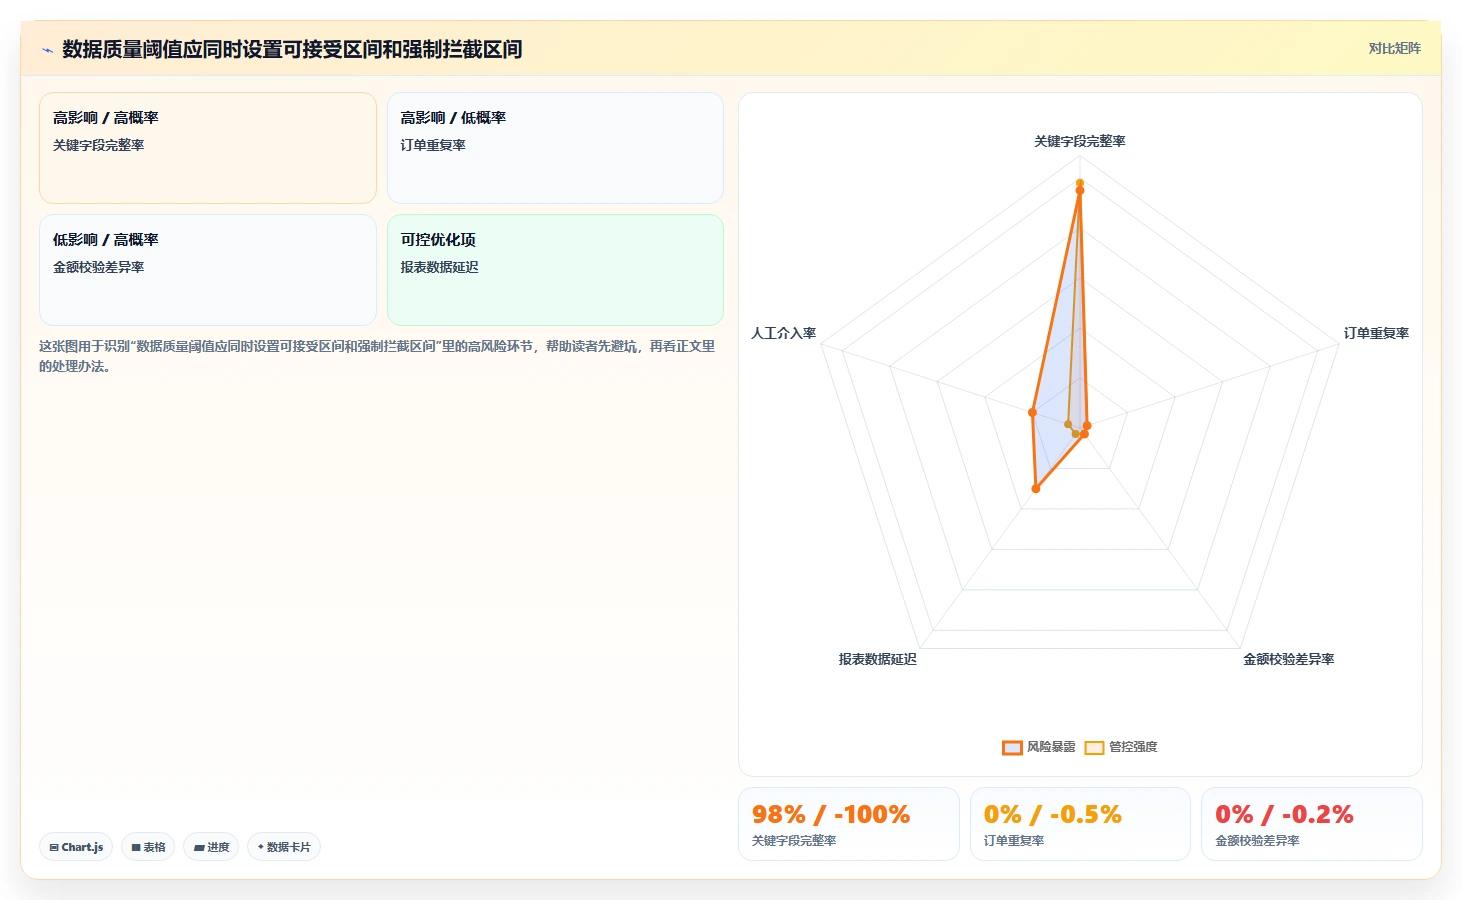Click the page title 数据质量阈值 heading

point(292,49)
